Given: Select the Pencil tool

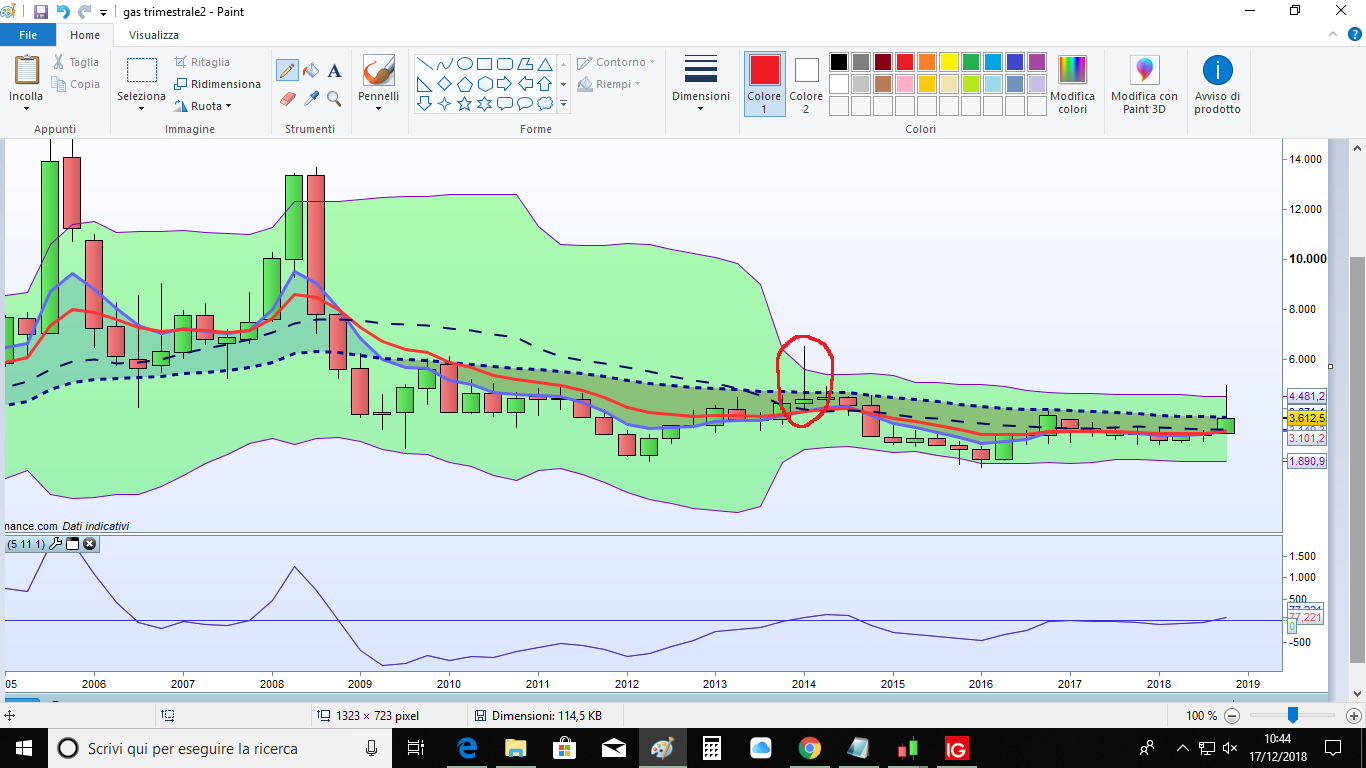Looking at the screenshot, I should point(287,71).
